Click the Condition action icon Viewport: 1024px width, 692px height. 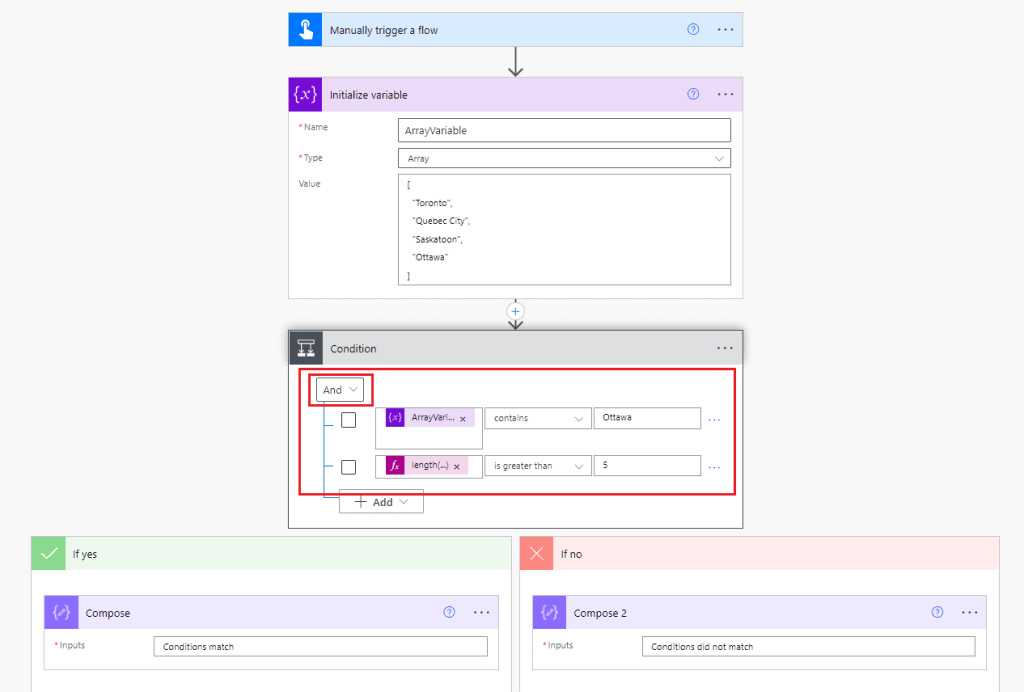306,348
